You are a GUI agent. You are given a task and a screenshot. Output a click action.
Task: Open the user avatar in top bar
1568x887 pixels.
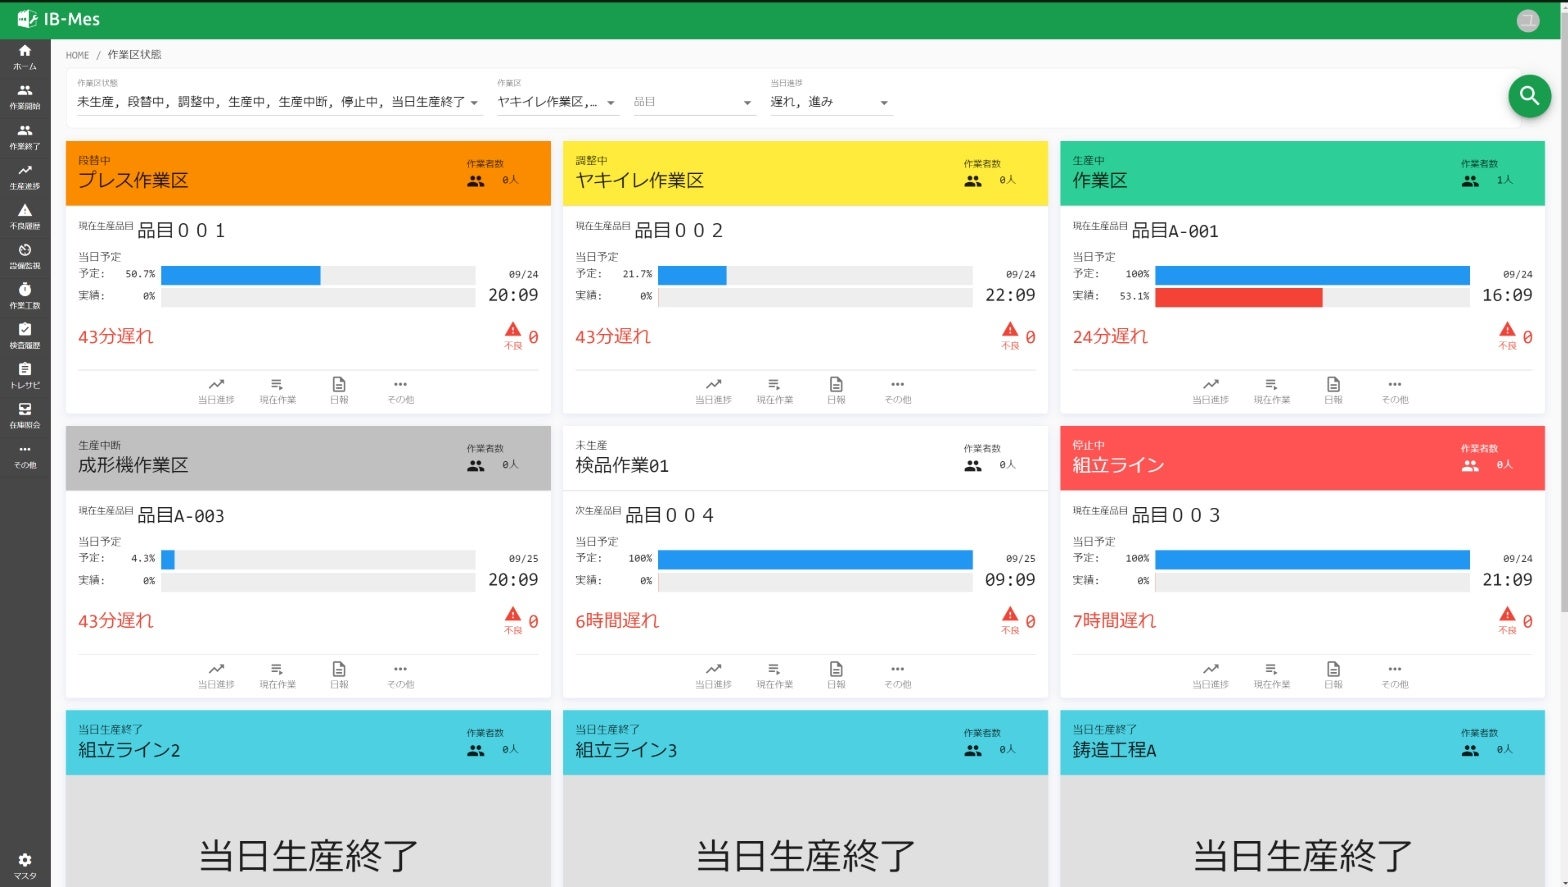(1527, 20)
